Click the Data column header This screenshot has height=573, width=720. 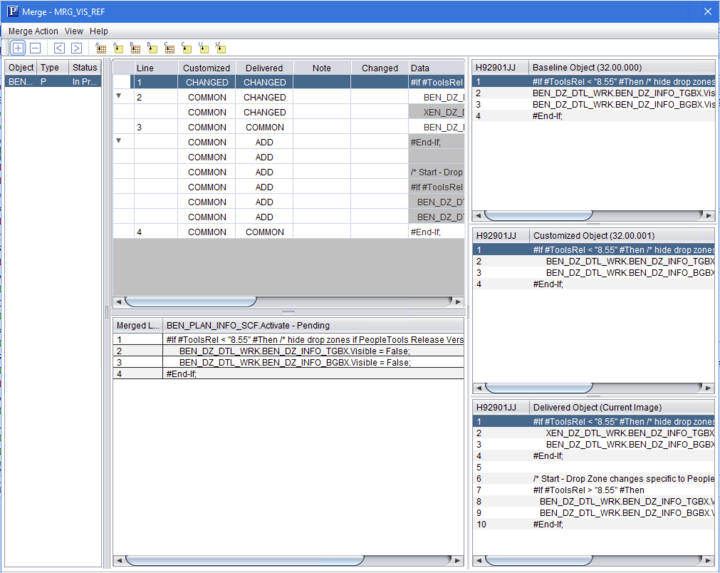pos(436,68)
